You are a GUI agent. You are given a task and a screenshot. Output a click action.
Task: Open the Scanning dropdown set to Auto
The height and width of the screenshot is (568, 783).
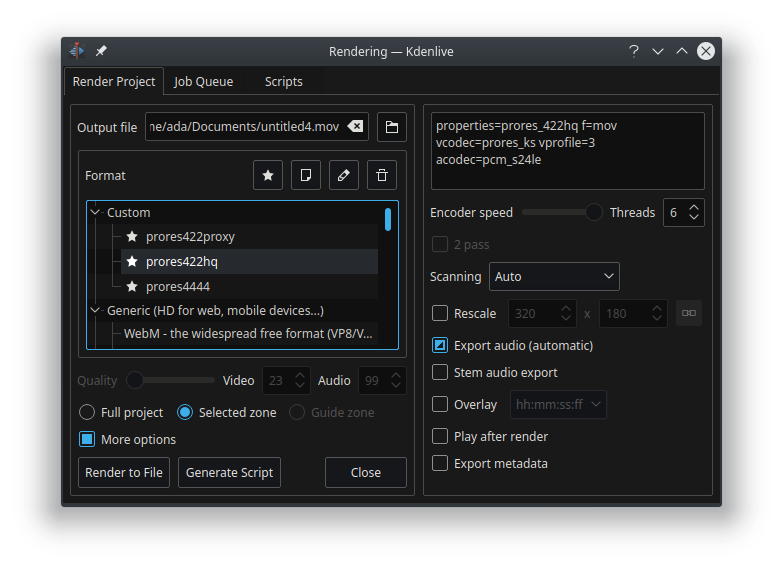point(554,276)
